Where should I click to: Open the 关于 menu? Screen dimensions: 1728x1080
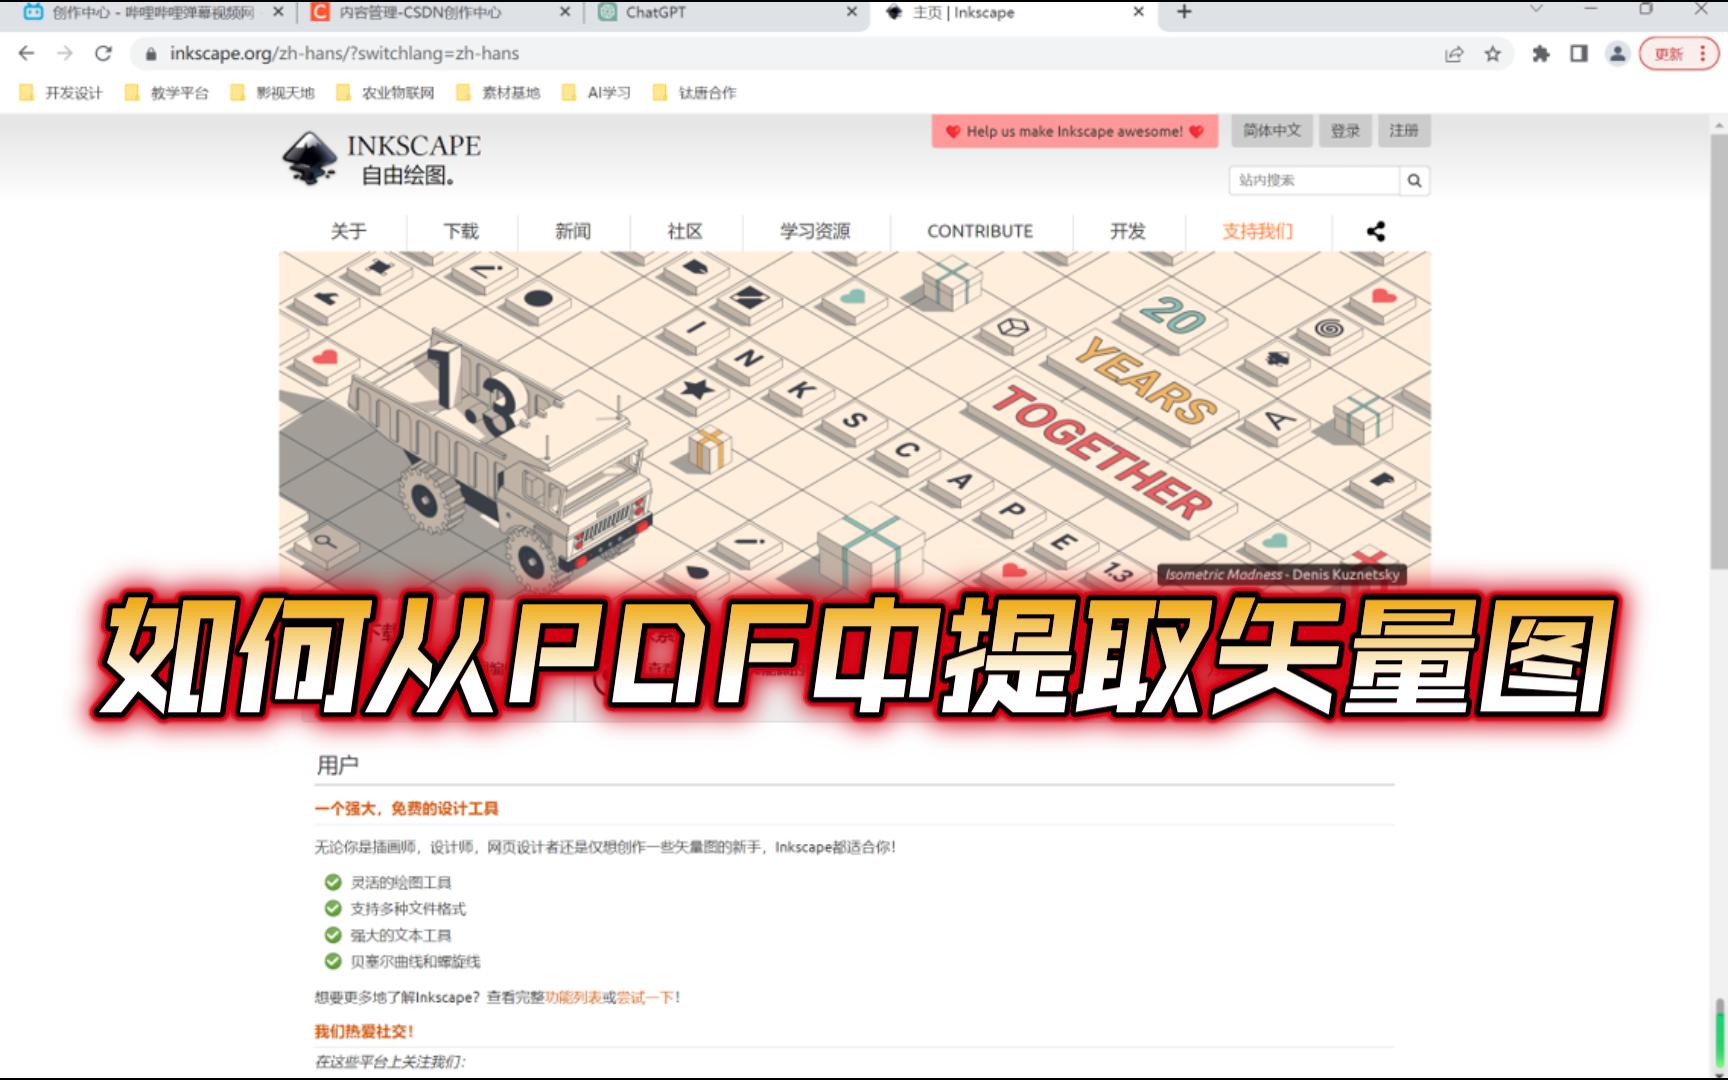[348, 231]
